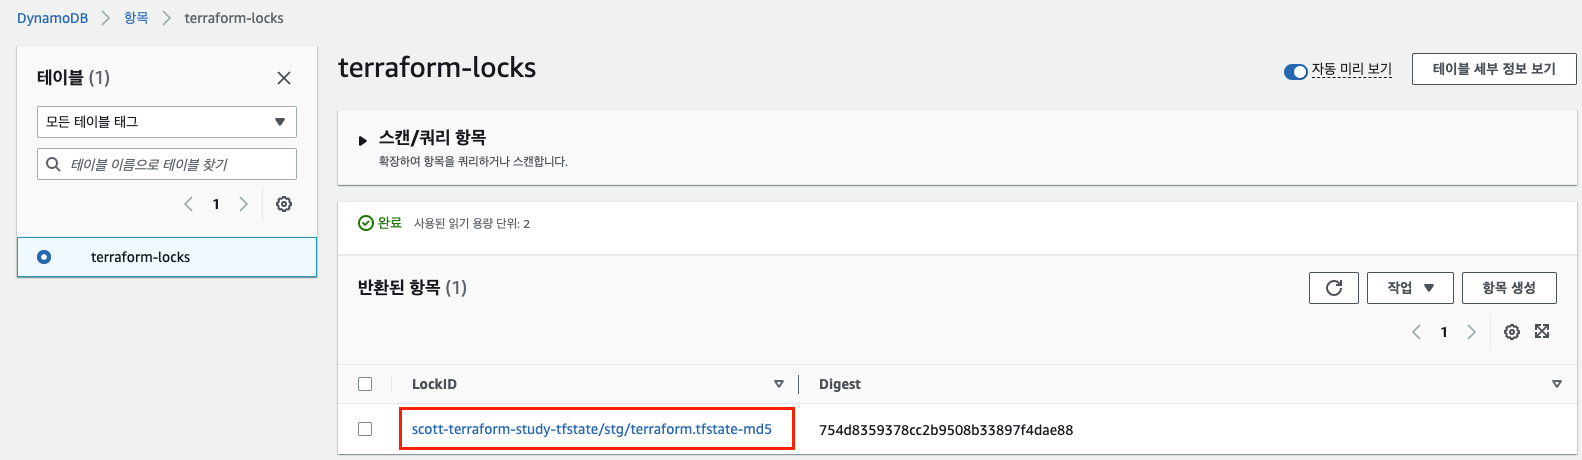Go to next page of returned items
This screenshot has height=460, width=1582.
[x=1471, y=332]
